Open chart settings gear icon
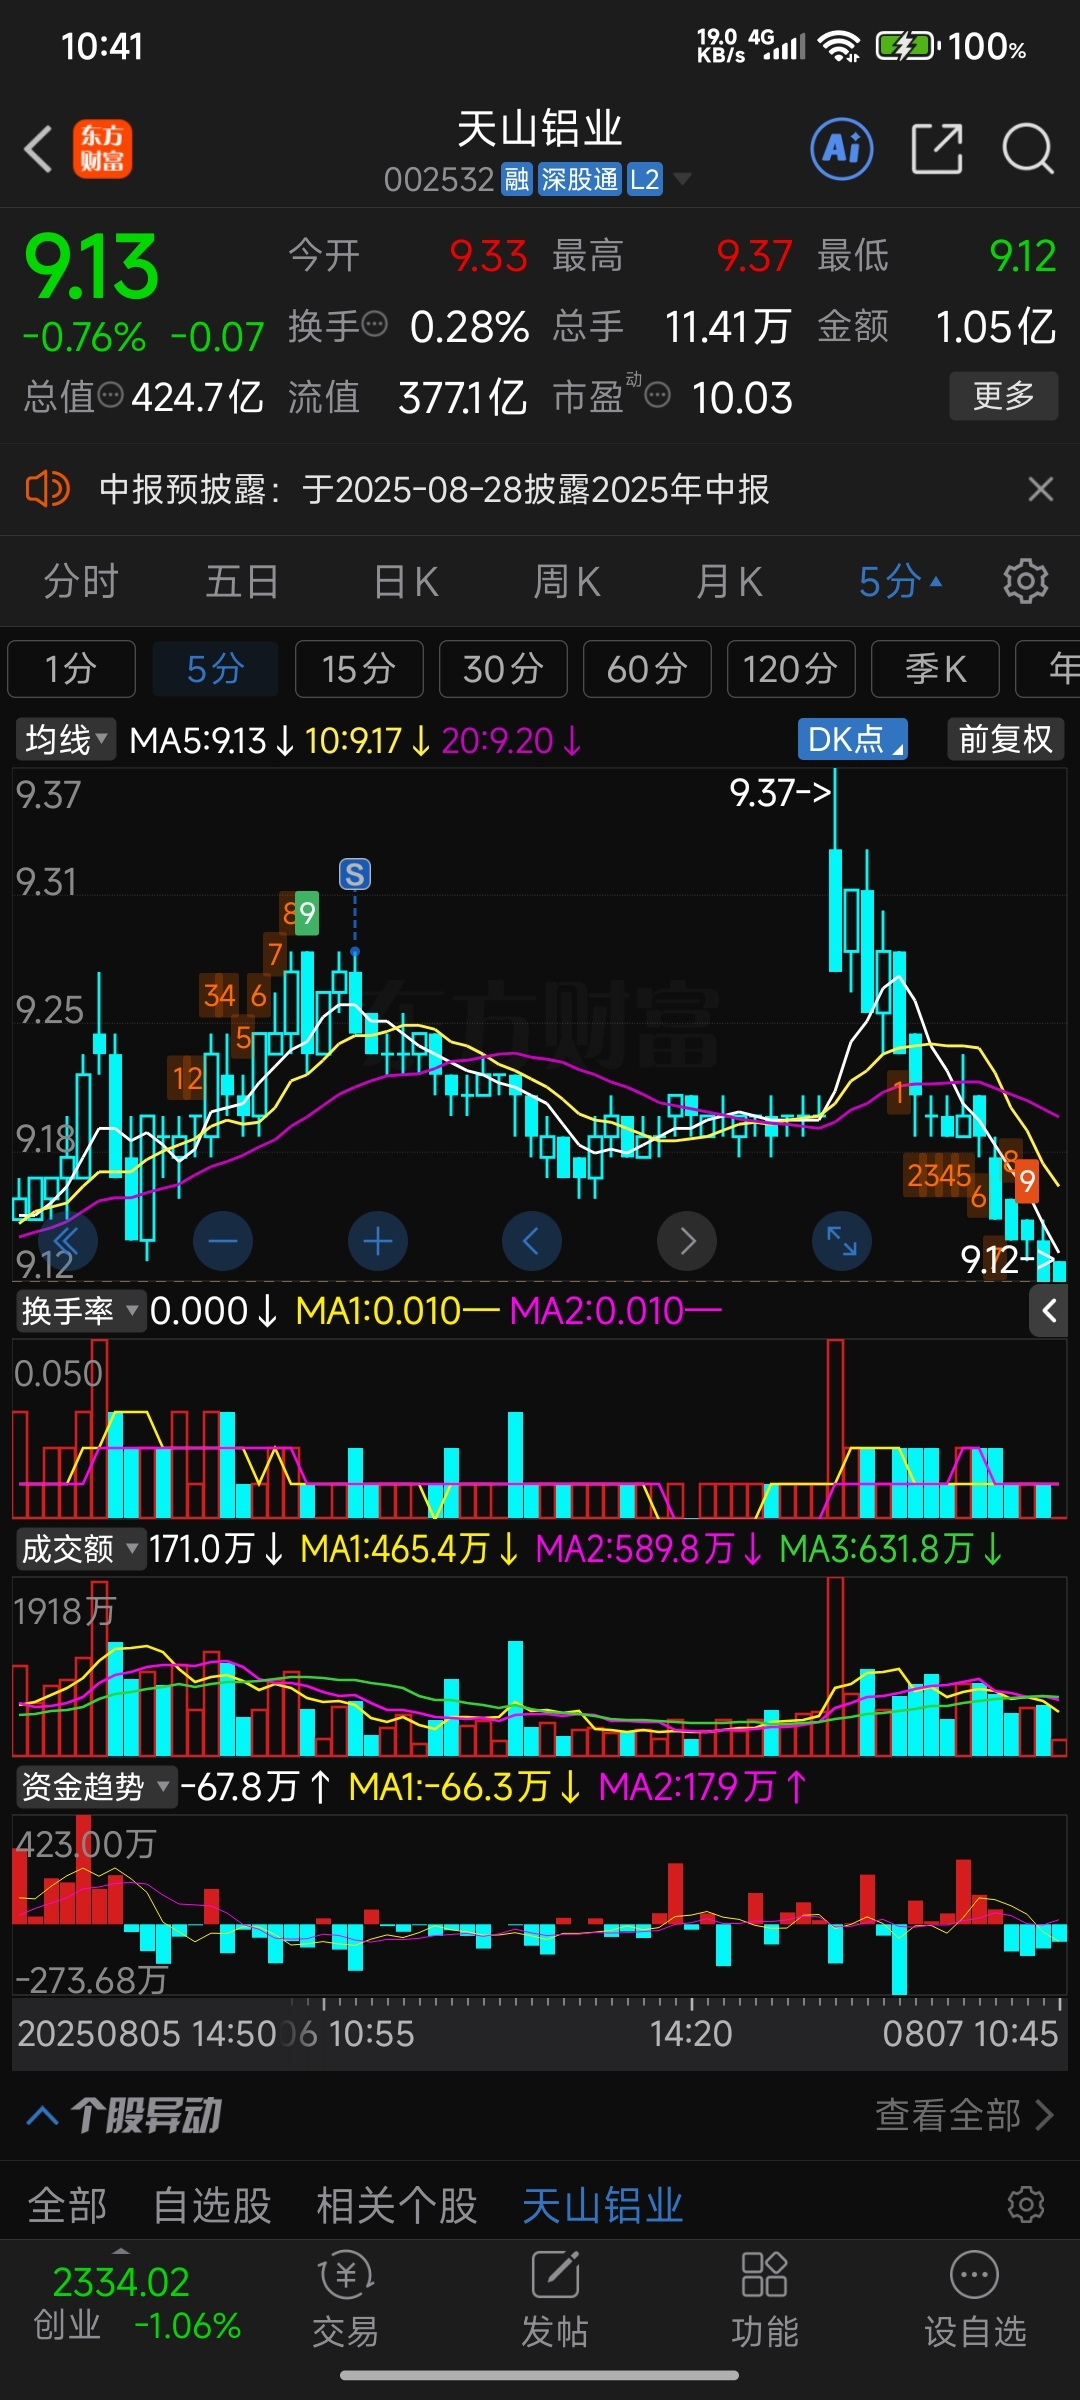The image size is (1080, 2400). pos(1025,581)
